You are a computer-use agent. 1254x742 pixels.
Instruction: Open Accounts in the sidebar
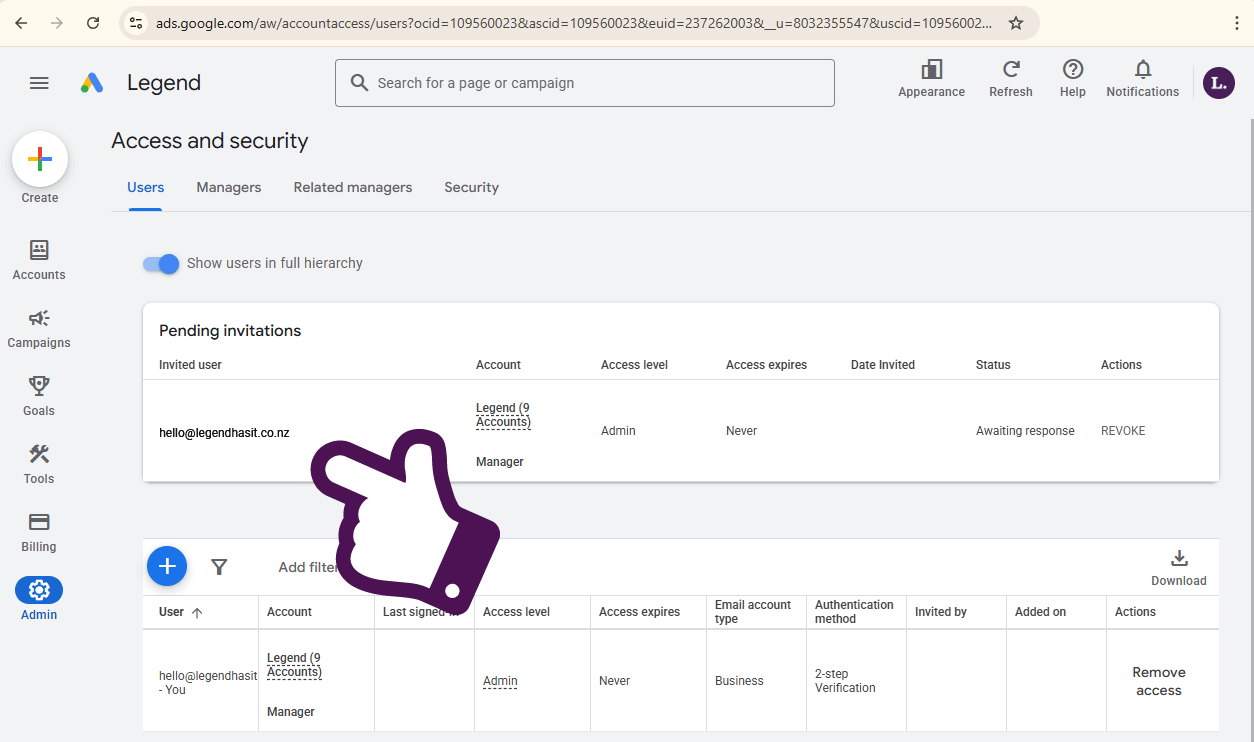pyautogui.click(x=39, y=260)
